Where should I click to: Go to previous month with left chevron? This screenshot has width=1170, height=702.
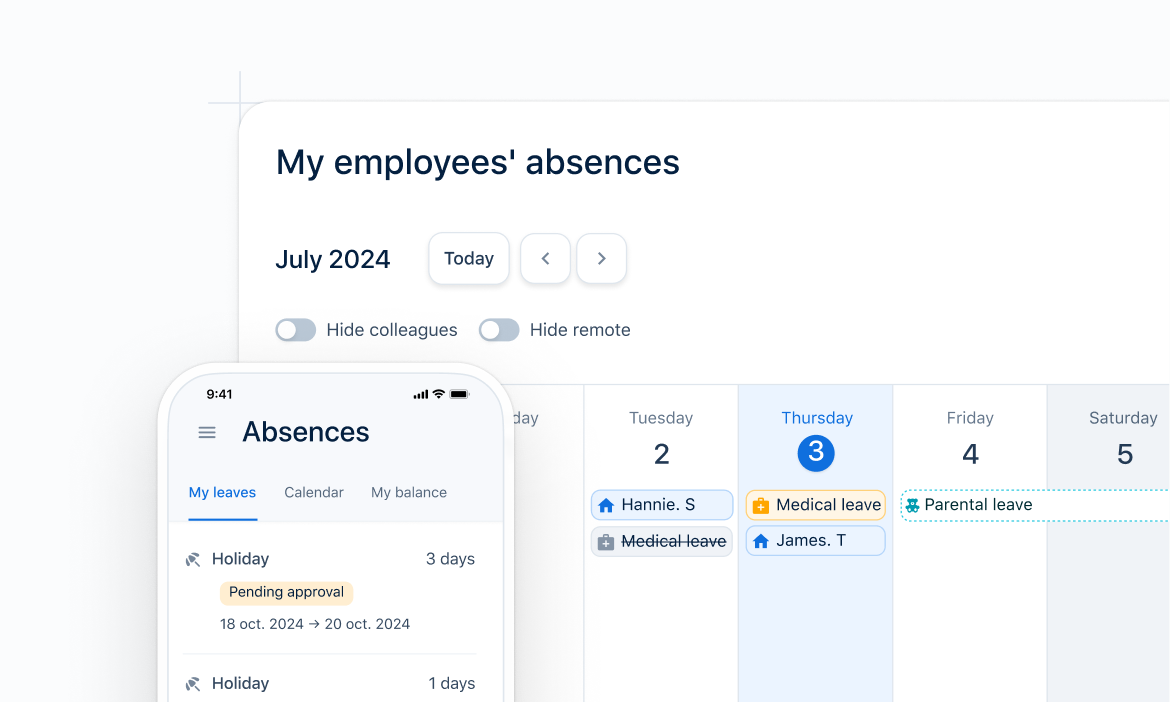(545, 259)
